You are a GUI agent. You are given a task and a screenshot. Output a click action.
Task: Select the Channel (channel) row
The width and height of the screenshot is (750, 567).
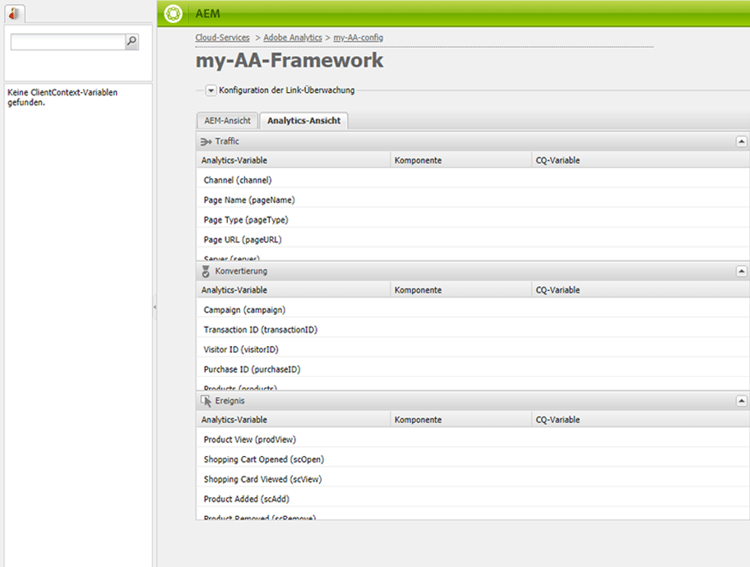tap(473, 180)
